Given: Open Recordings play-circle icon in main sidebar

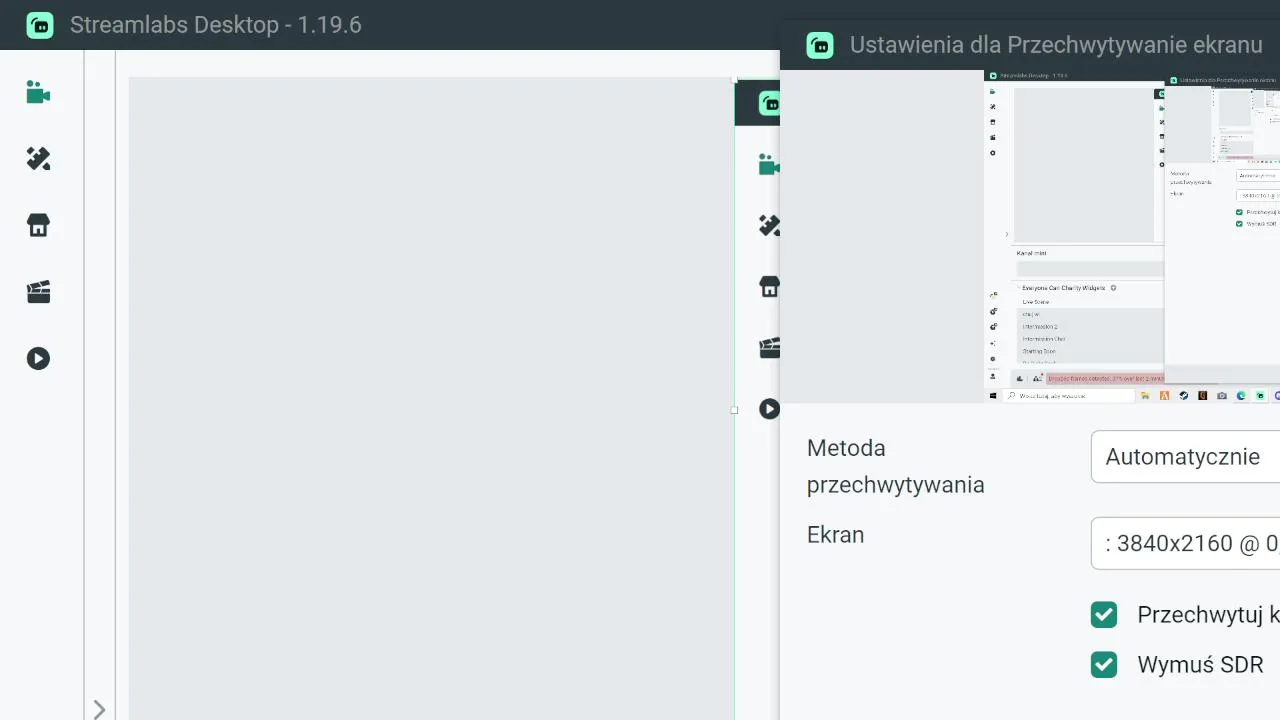Looking at the screenshot, I should coord(38,358).
